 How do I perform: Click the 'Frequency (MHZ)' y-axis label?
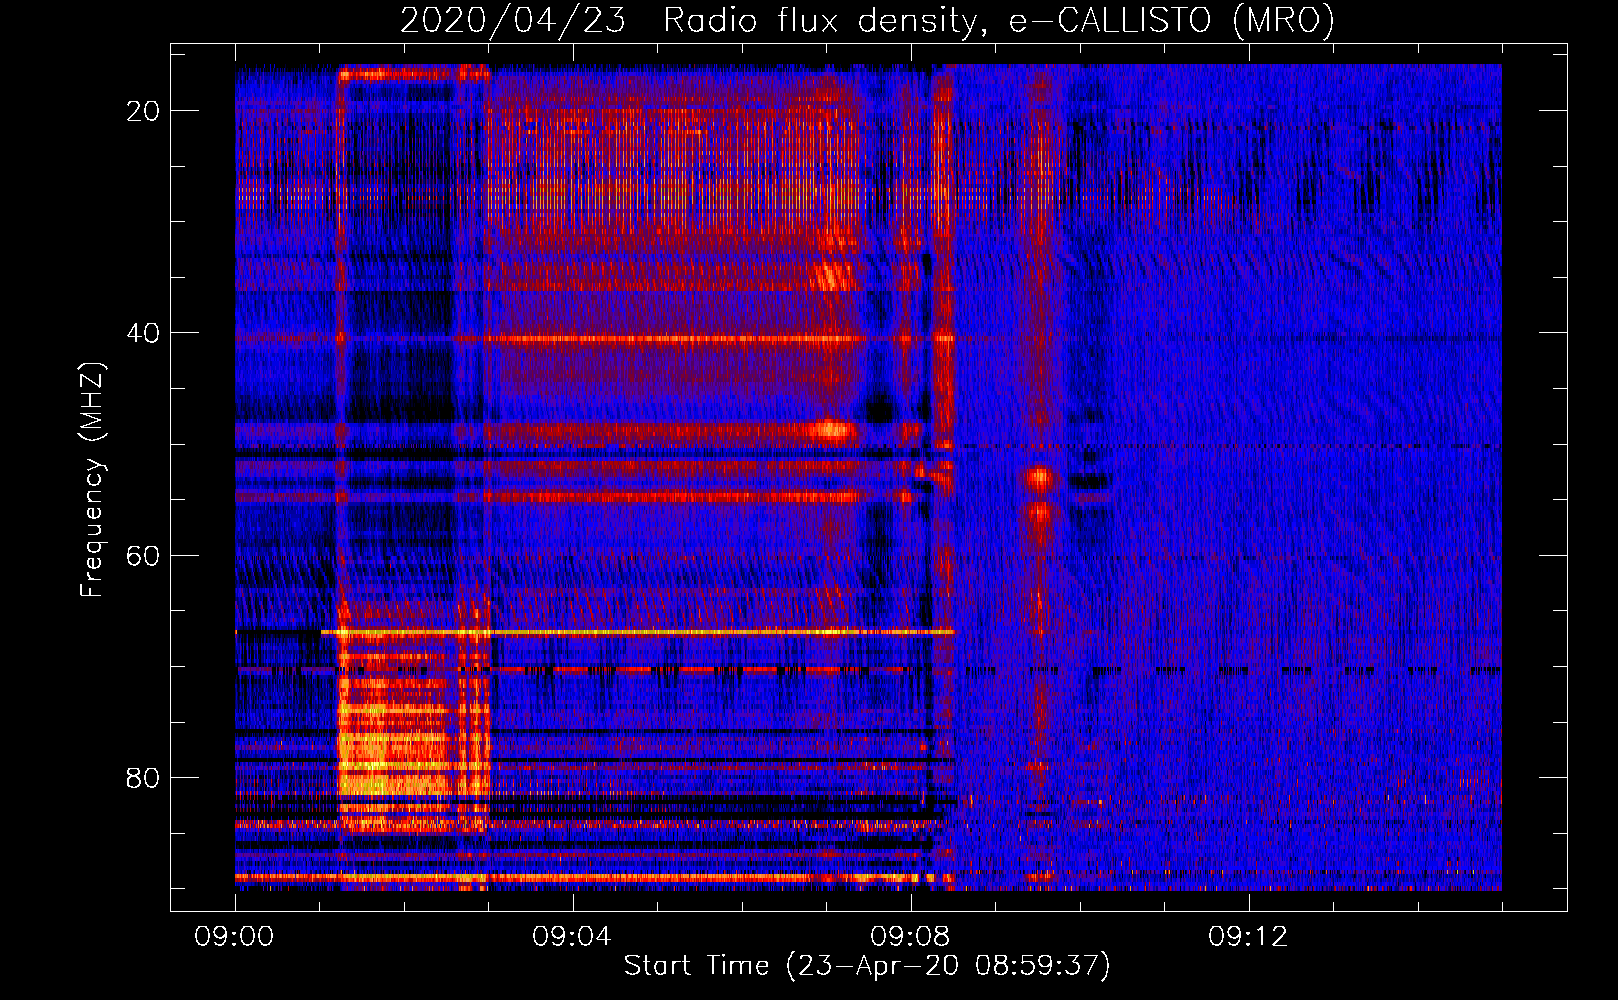point(92,480)
